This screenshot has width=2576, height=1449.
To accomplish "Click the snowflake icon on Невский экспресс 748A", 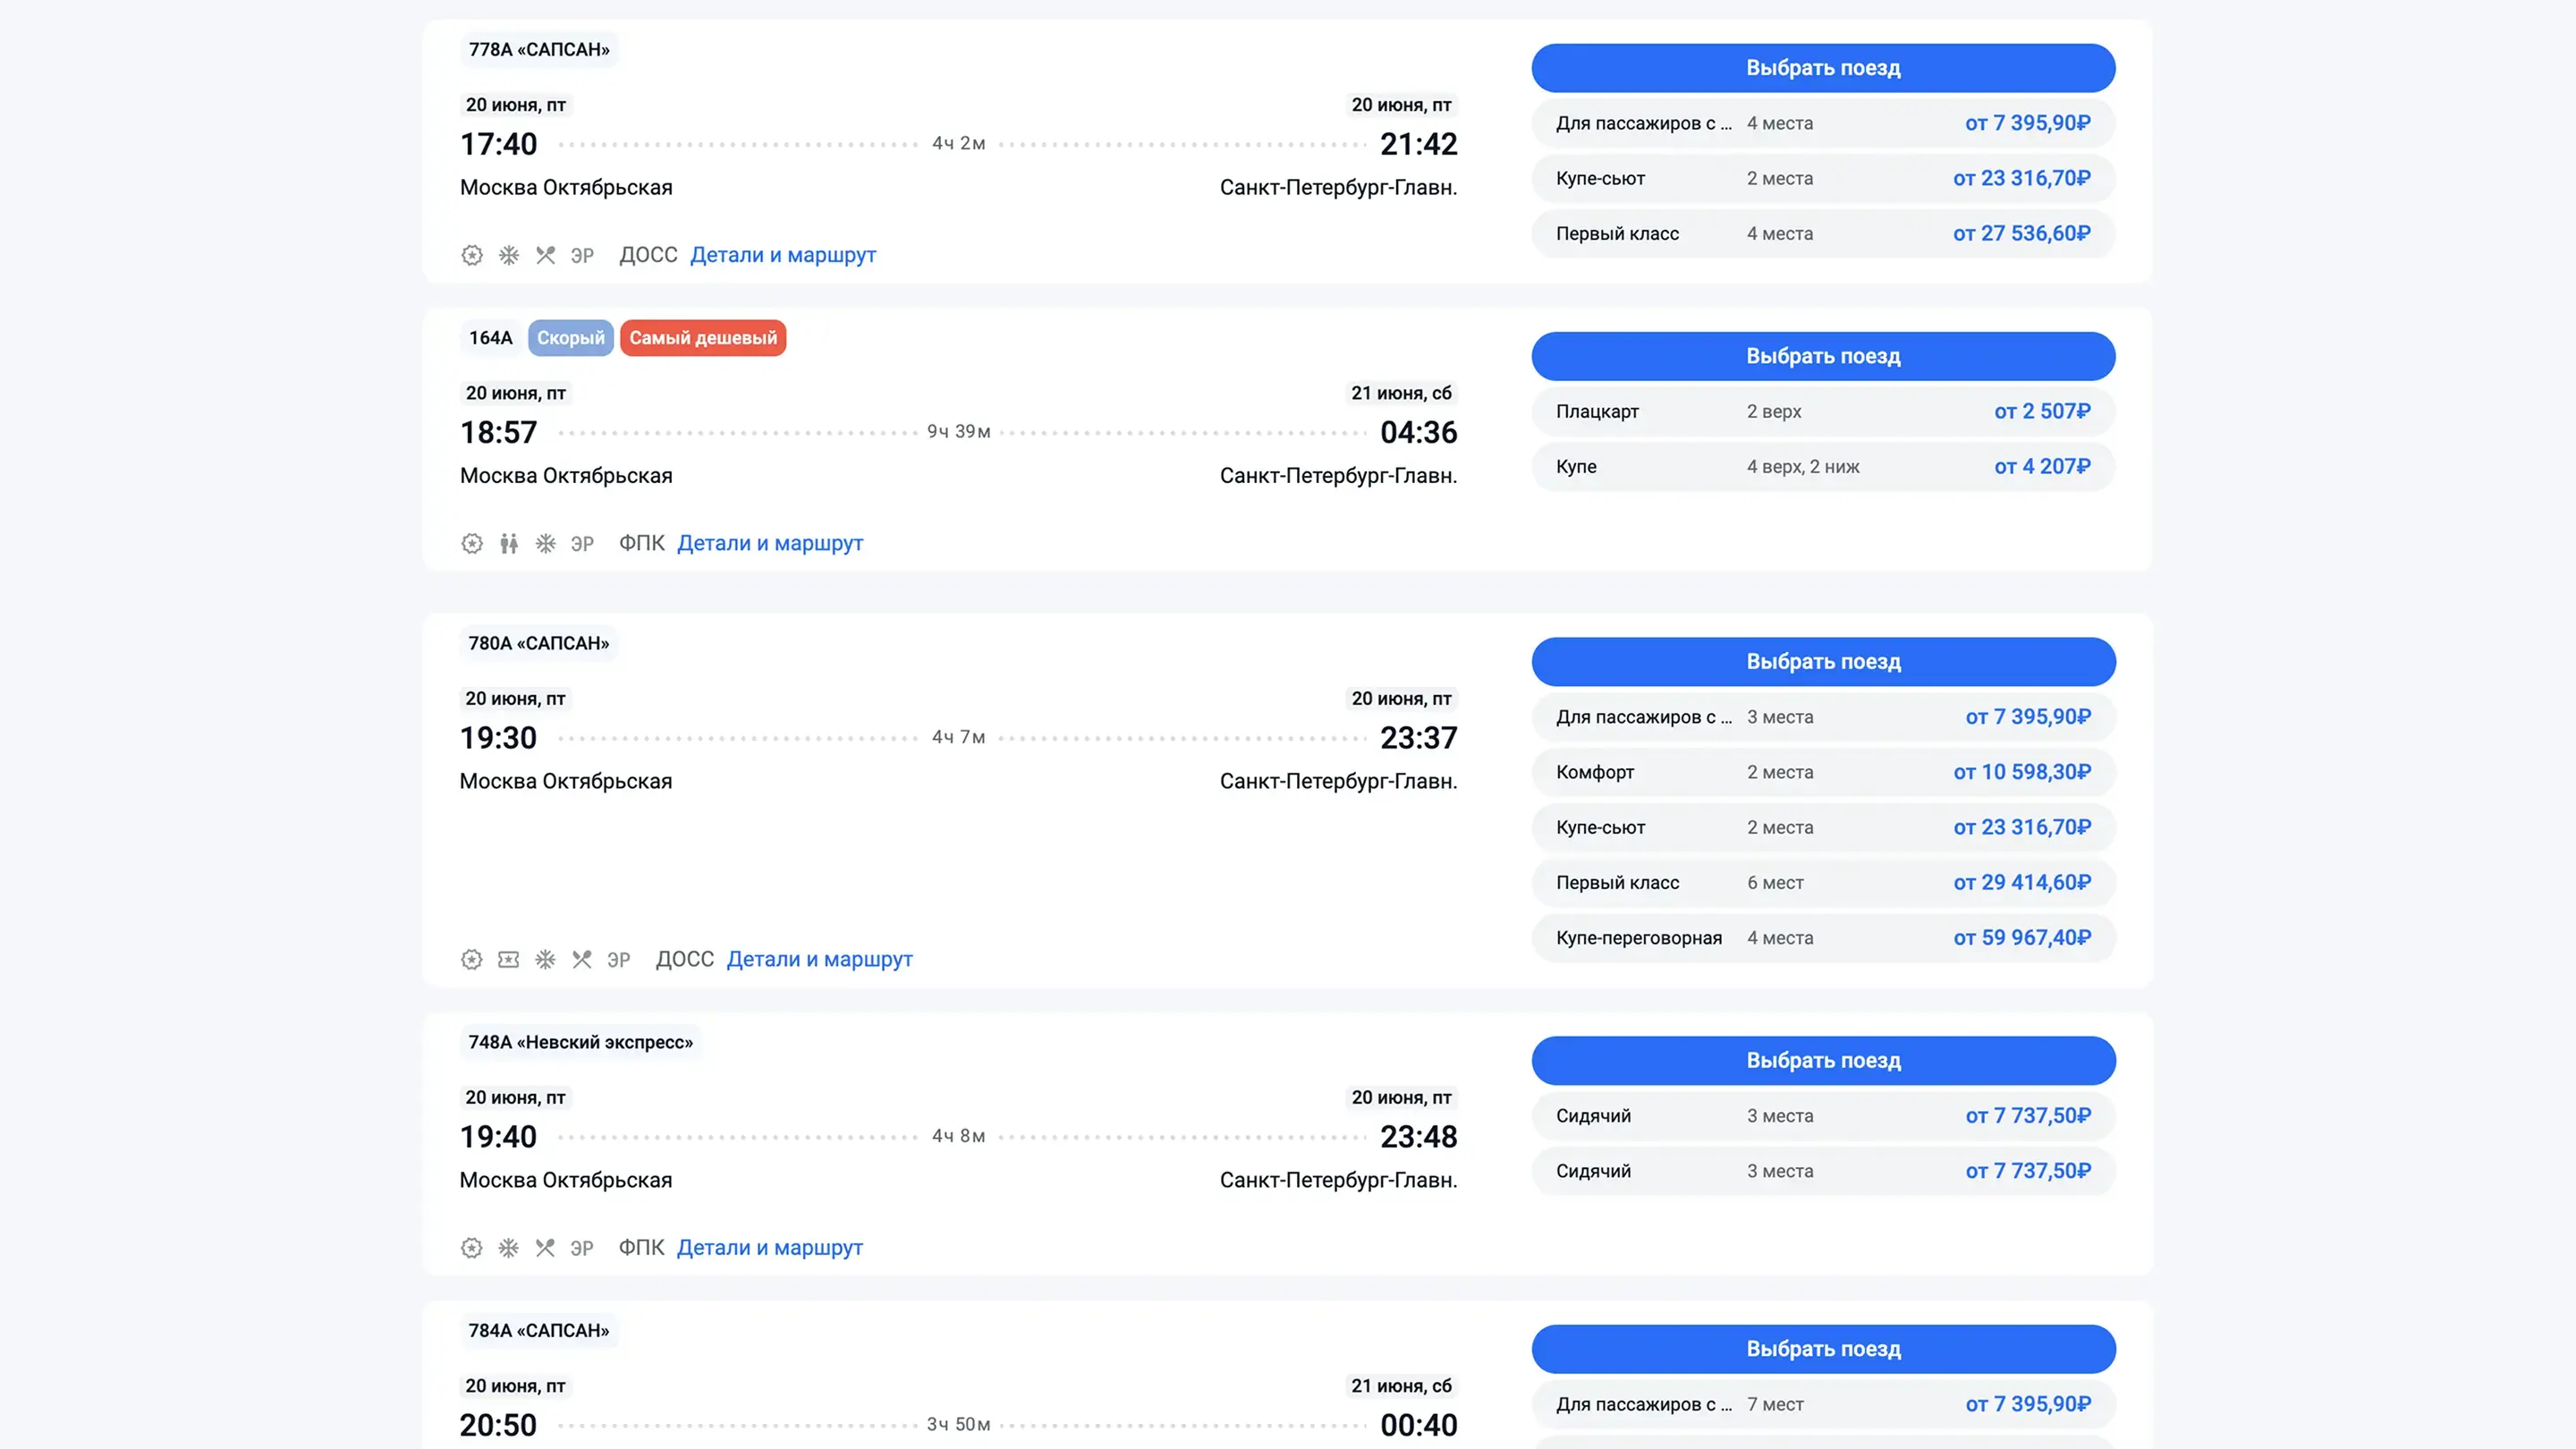I will click(x=509, y=1247).
